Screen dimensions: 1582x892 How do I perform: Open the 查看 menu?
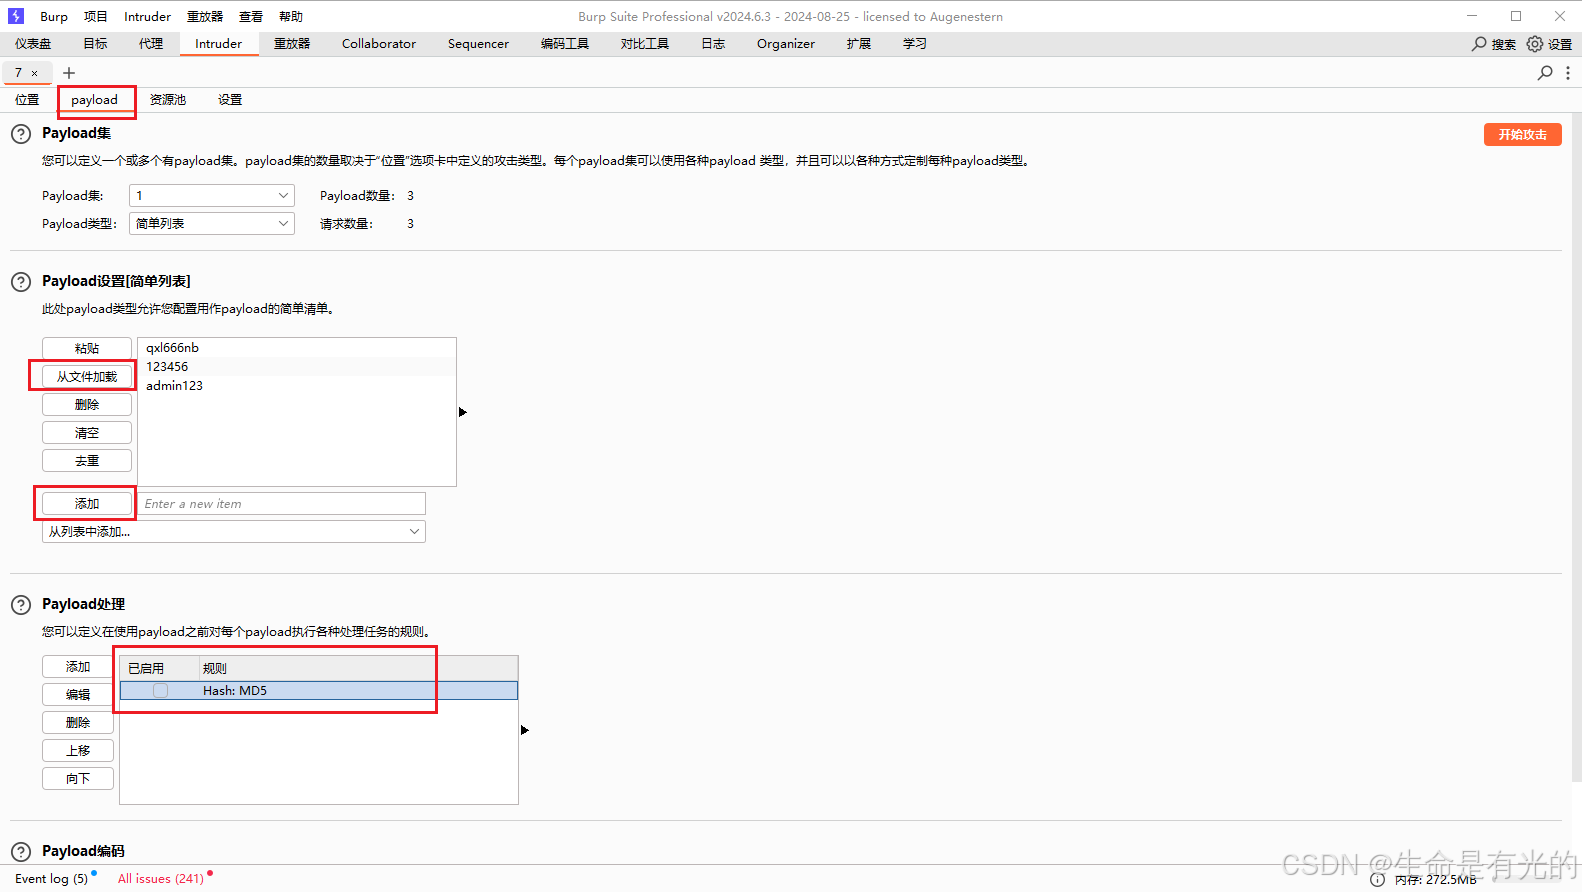click(x=251, y=17)
